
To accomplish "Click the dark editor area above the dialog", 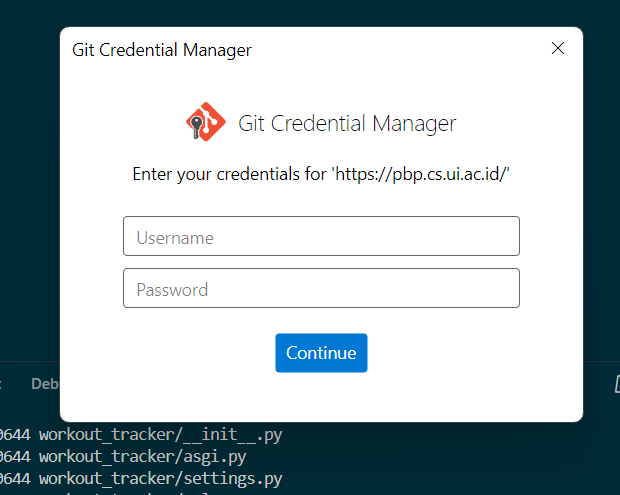I will (310, 13).
